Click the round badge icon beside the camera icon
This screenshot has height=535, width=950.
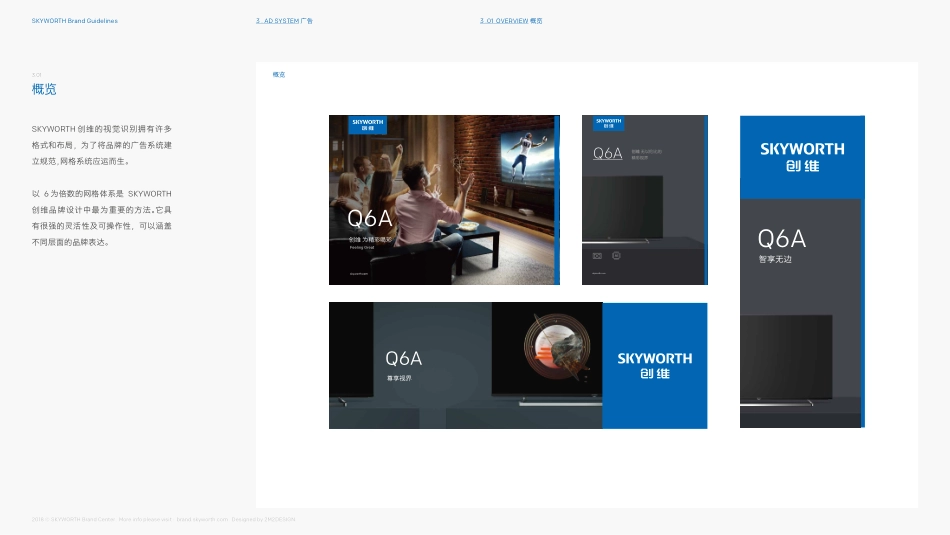[616, 256]
